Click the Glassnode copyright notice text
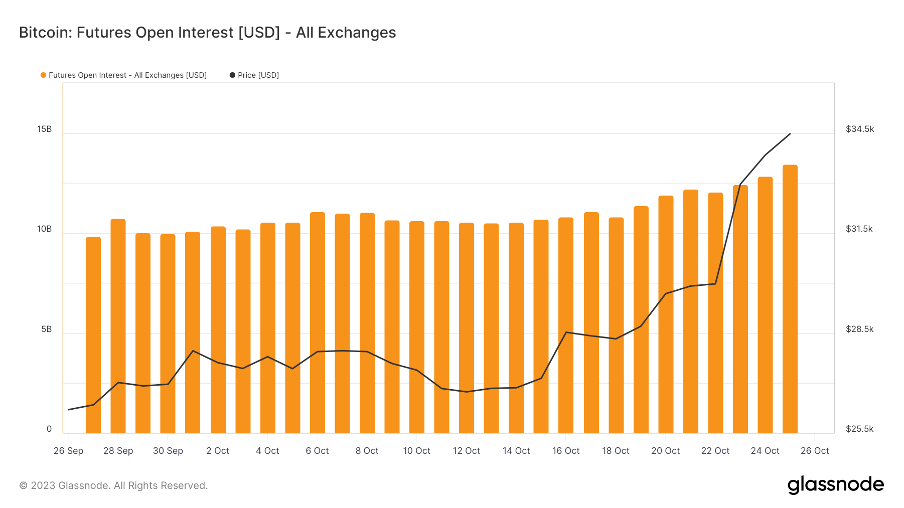This screenshot has width=904, height=508. 113,486
